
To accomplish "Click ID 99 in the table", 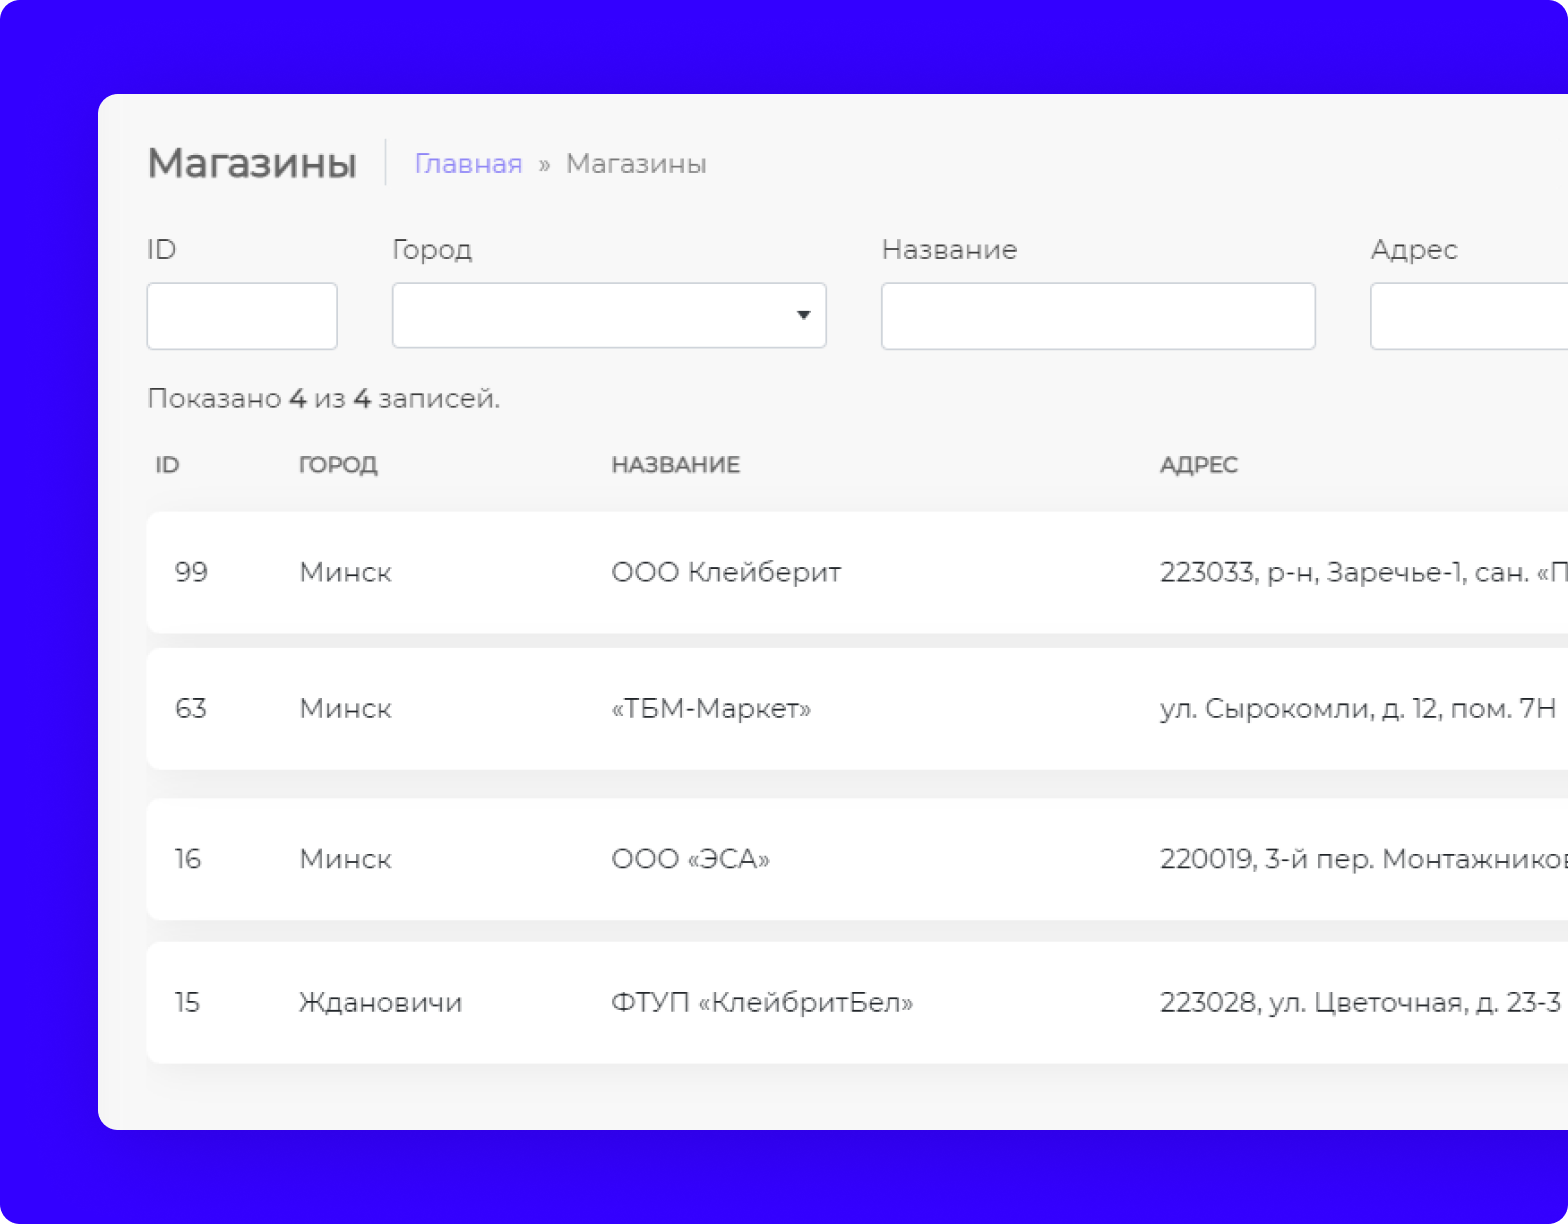I will click(191, 572).
